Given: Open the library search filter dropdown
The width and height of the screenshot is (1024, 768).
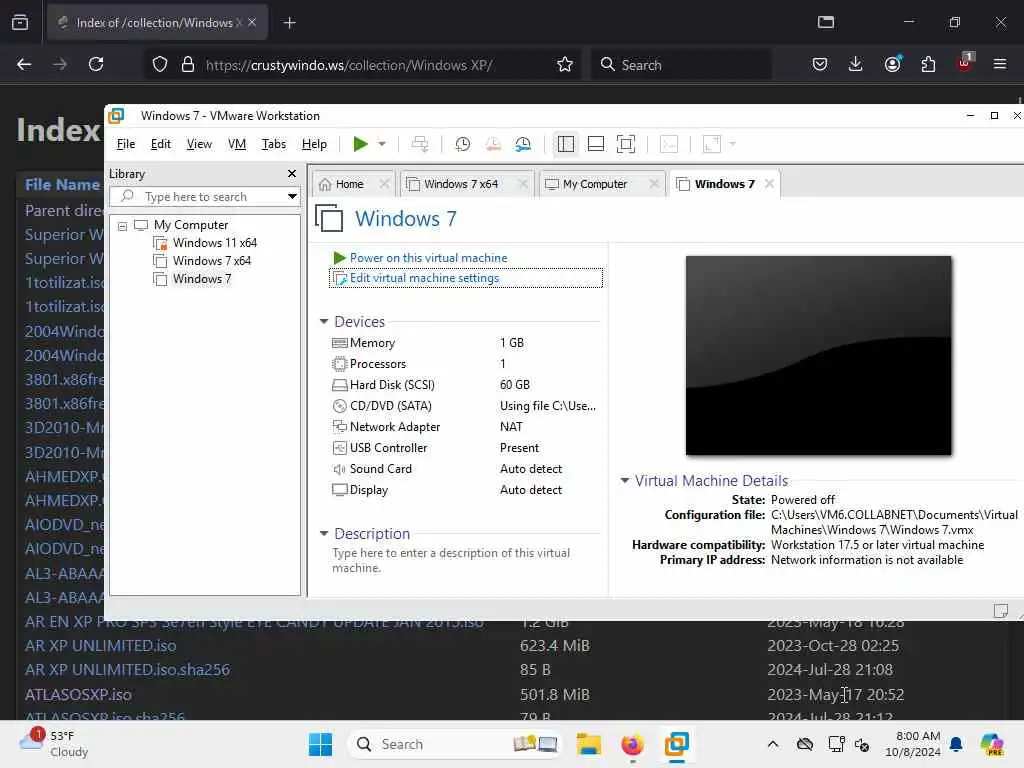Looking at the screenshot, I should [x=293, y=197].
